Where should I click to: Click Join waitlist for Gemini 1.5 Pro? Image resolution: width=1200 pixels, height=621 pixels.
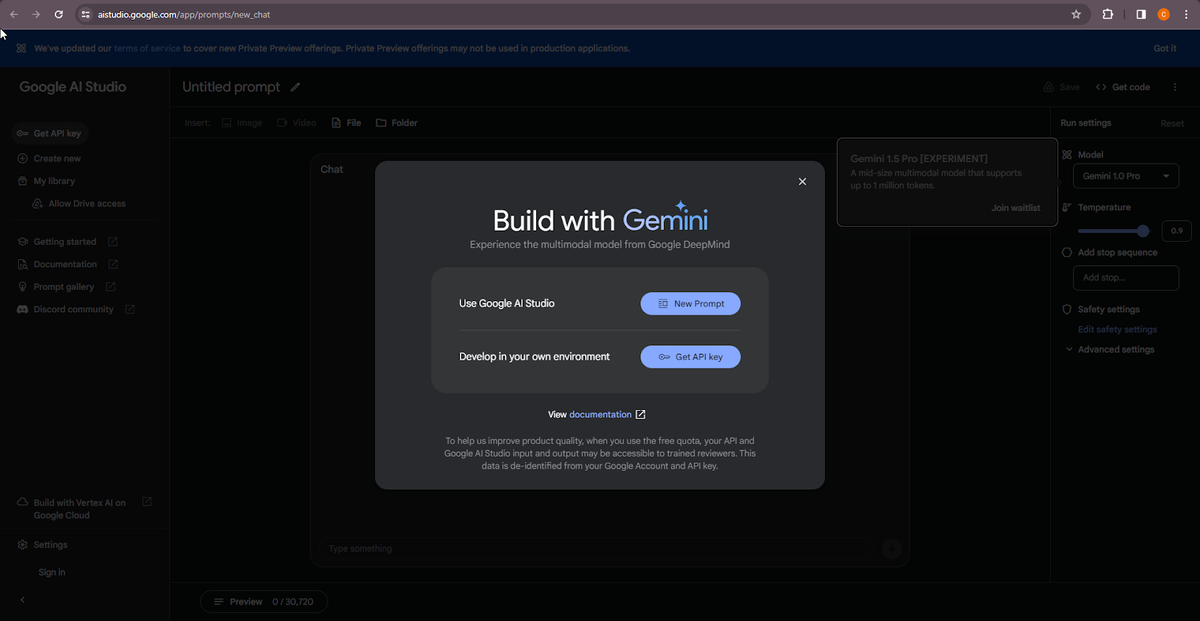pos(1015,208)
